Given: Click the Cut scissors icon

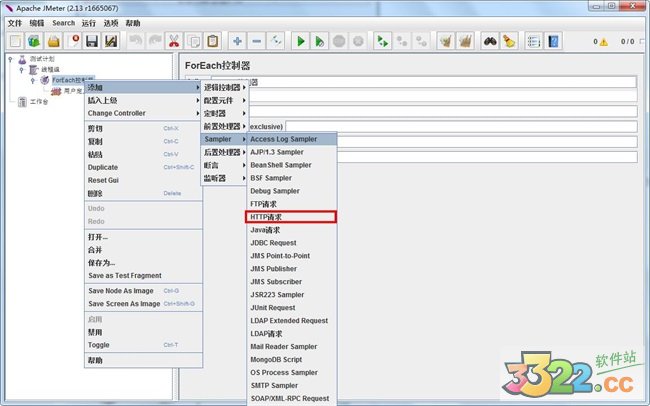Looking at the screenshot, I should 174,41.
